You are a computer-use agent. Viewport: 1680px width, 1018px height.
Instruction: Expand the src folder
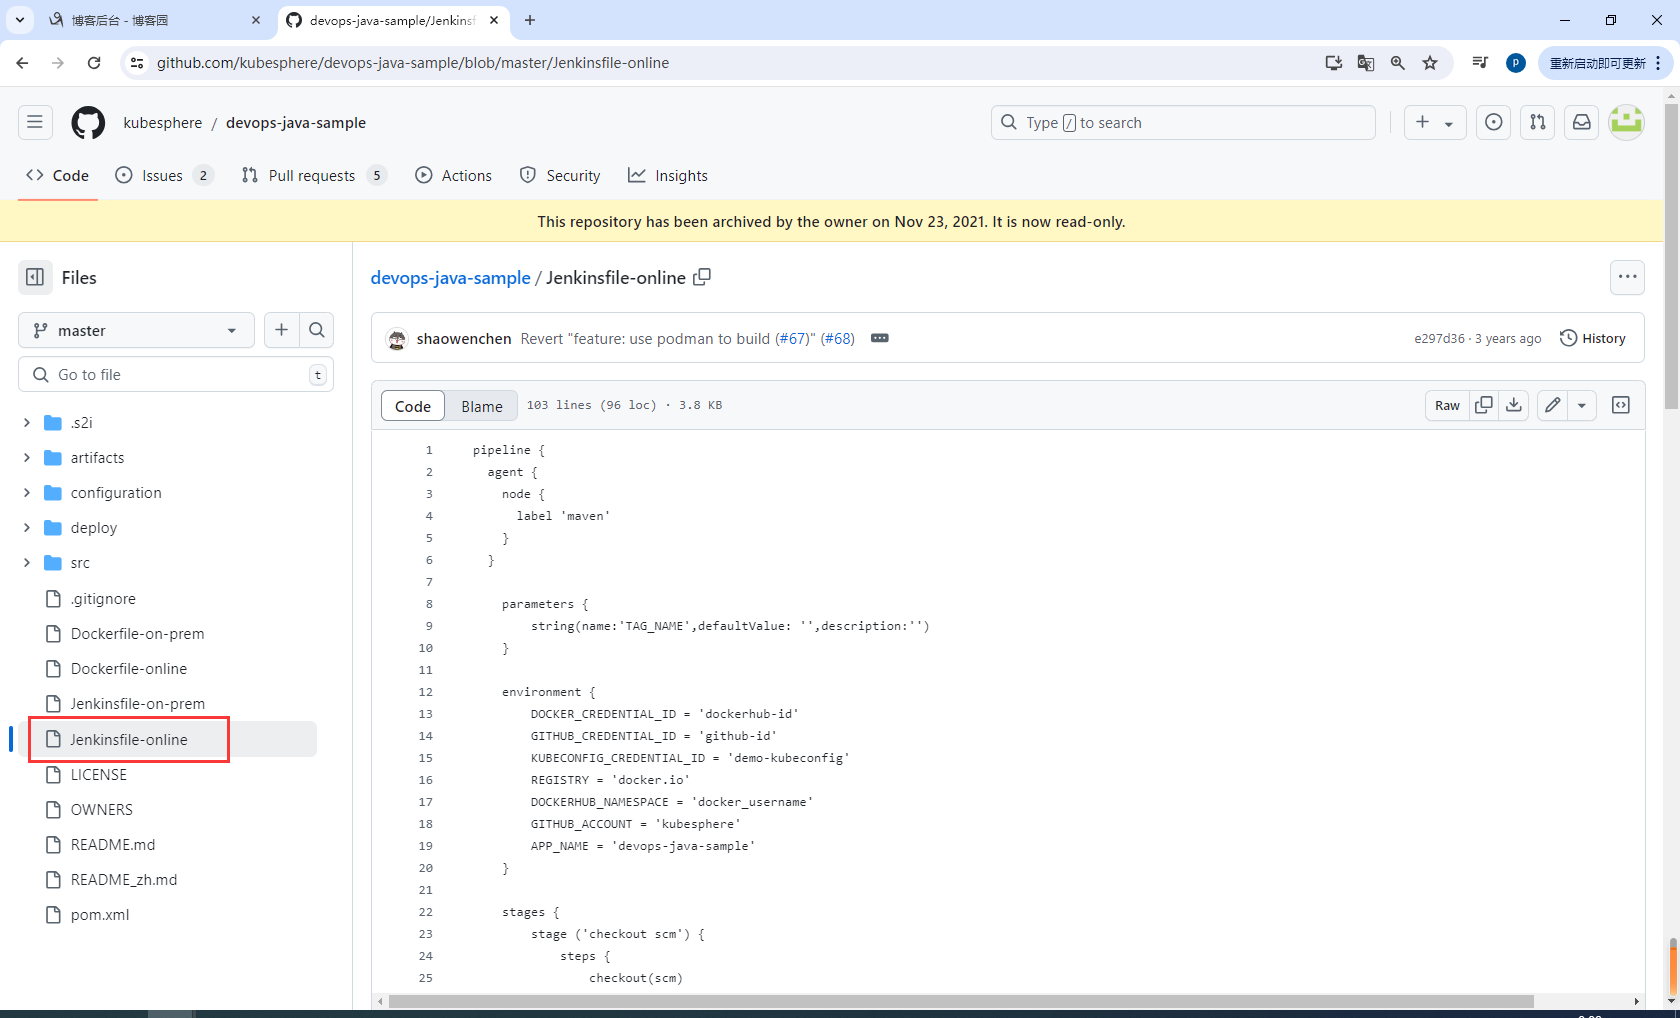[x=27, y=563]
